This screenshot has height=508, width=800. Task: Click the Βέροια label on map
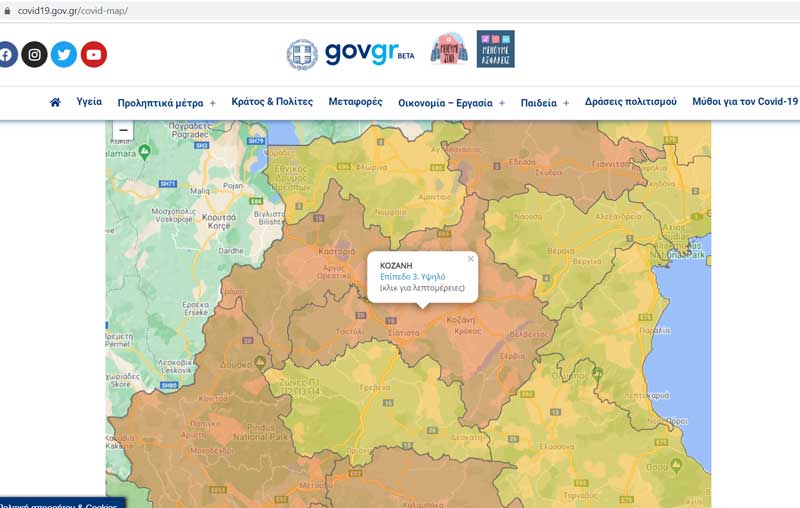(x=561, y=251)
